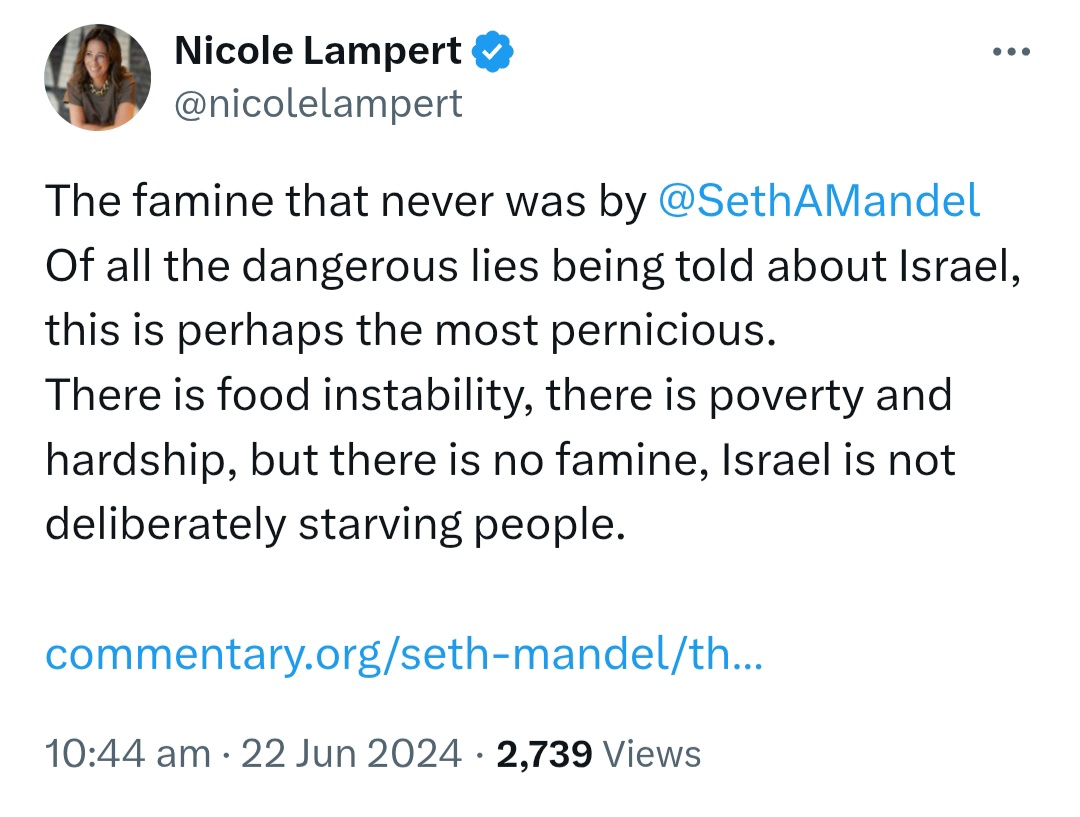Viewport: 1080px width, 817px height.
Task: Click the words 'poverty and' in the tweet
Action: click(x=831, y=397)
